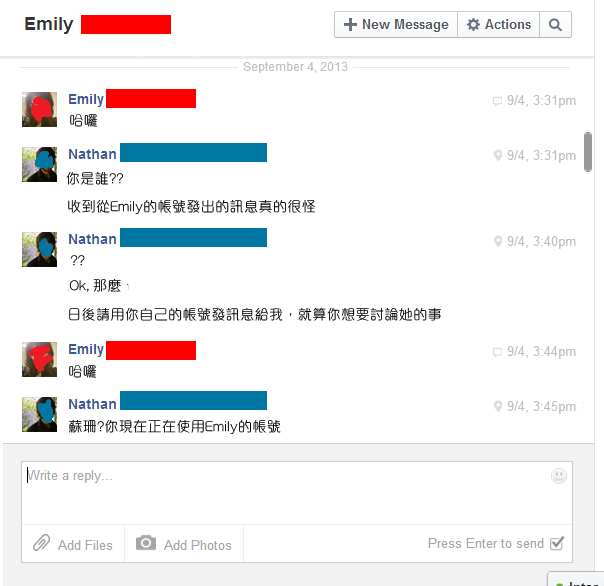The height and width of the screenshot is (586, 604).
Task: Click the Add Files label
Action: click(x=85, y=545)
